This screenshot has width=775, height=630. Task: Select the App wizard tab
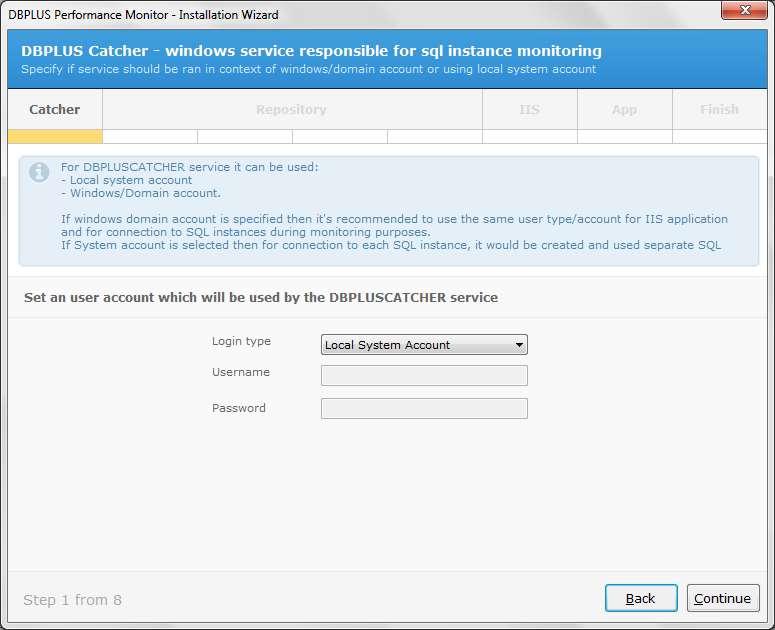tap(625, 109)
